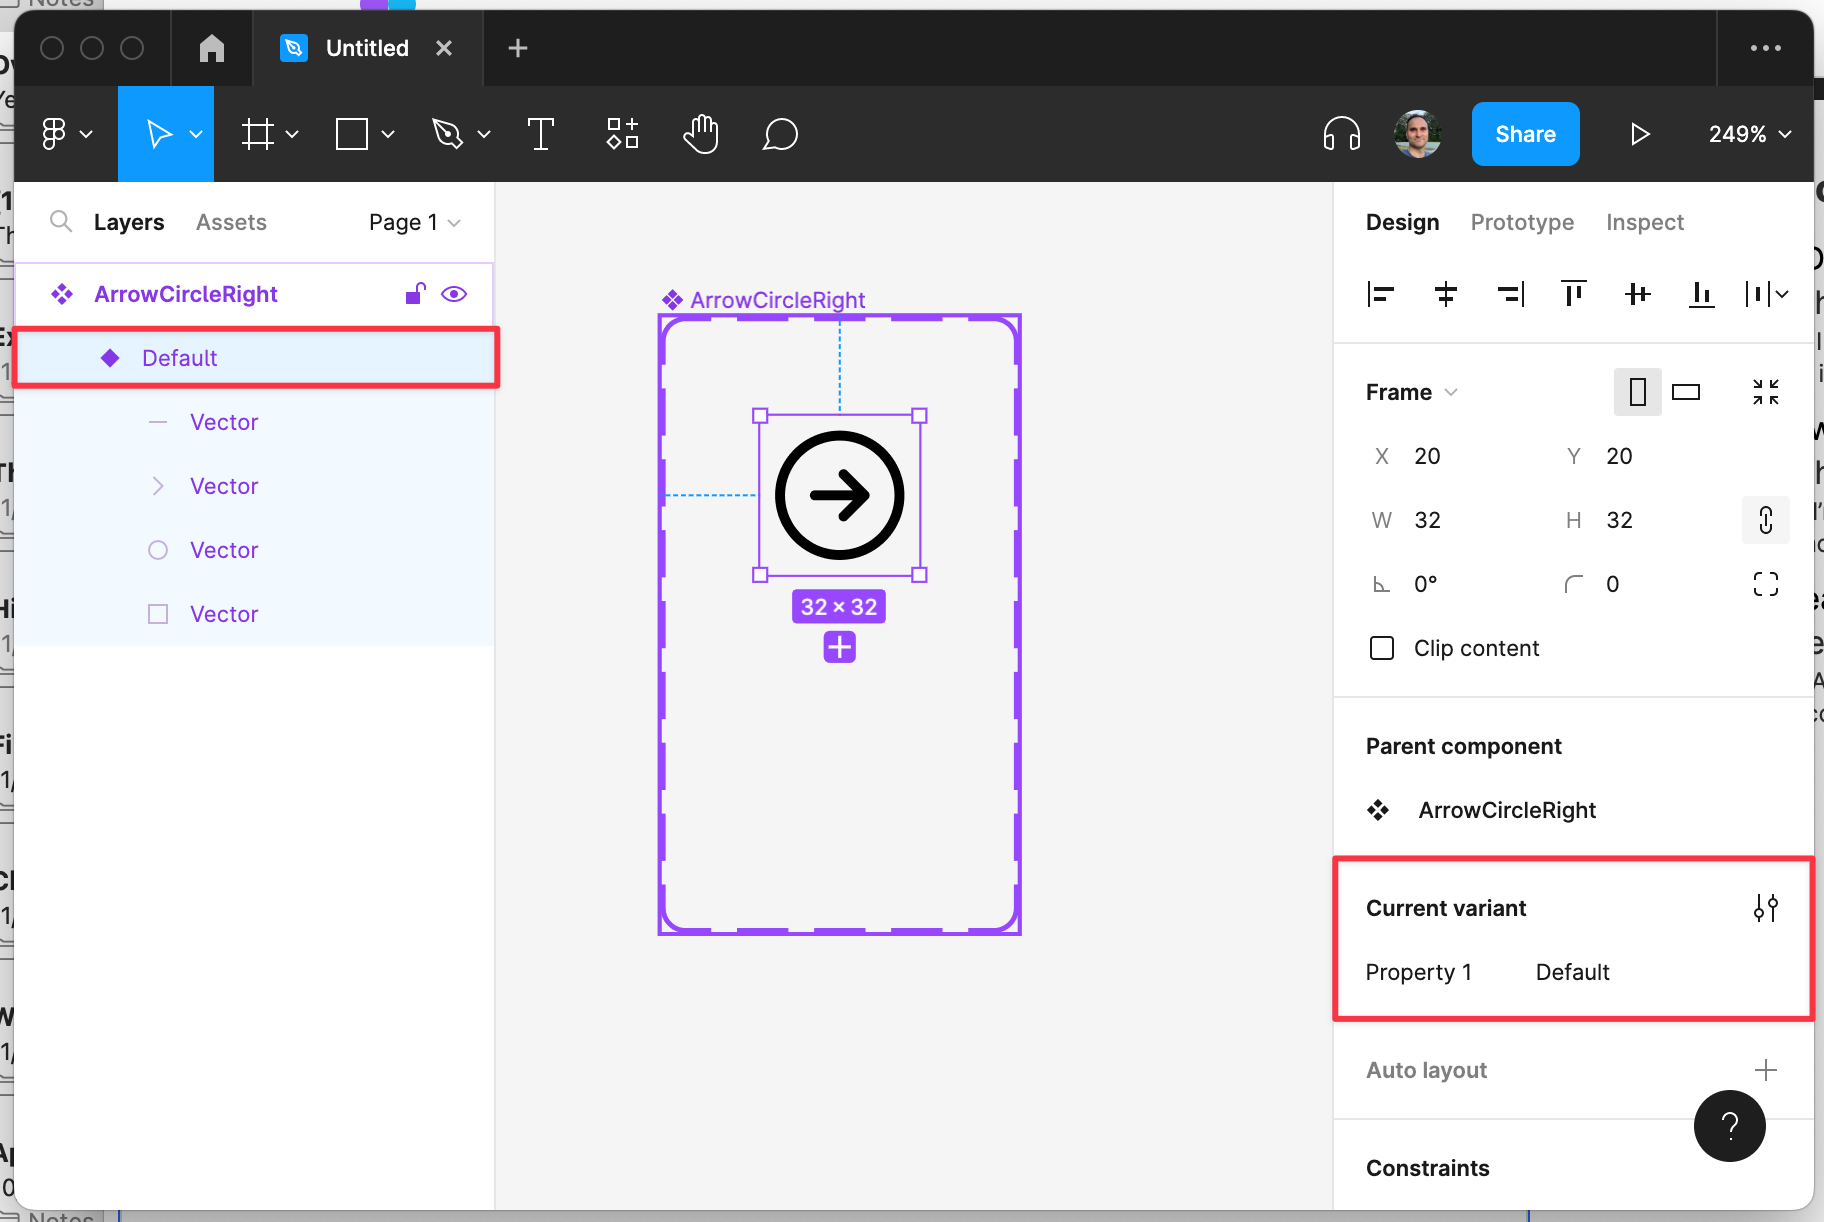The height and width of the screenshot is (1222, 1824).
Task: Search layers with magnifier icon
Action: 61,221
